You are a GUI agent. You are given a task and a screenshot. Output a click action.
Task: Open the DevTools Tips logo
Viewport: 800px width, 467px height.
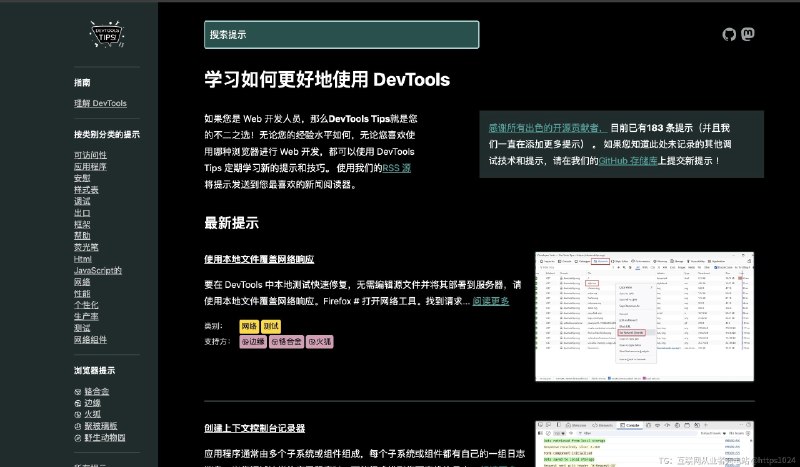(107, 34)
